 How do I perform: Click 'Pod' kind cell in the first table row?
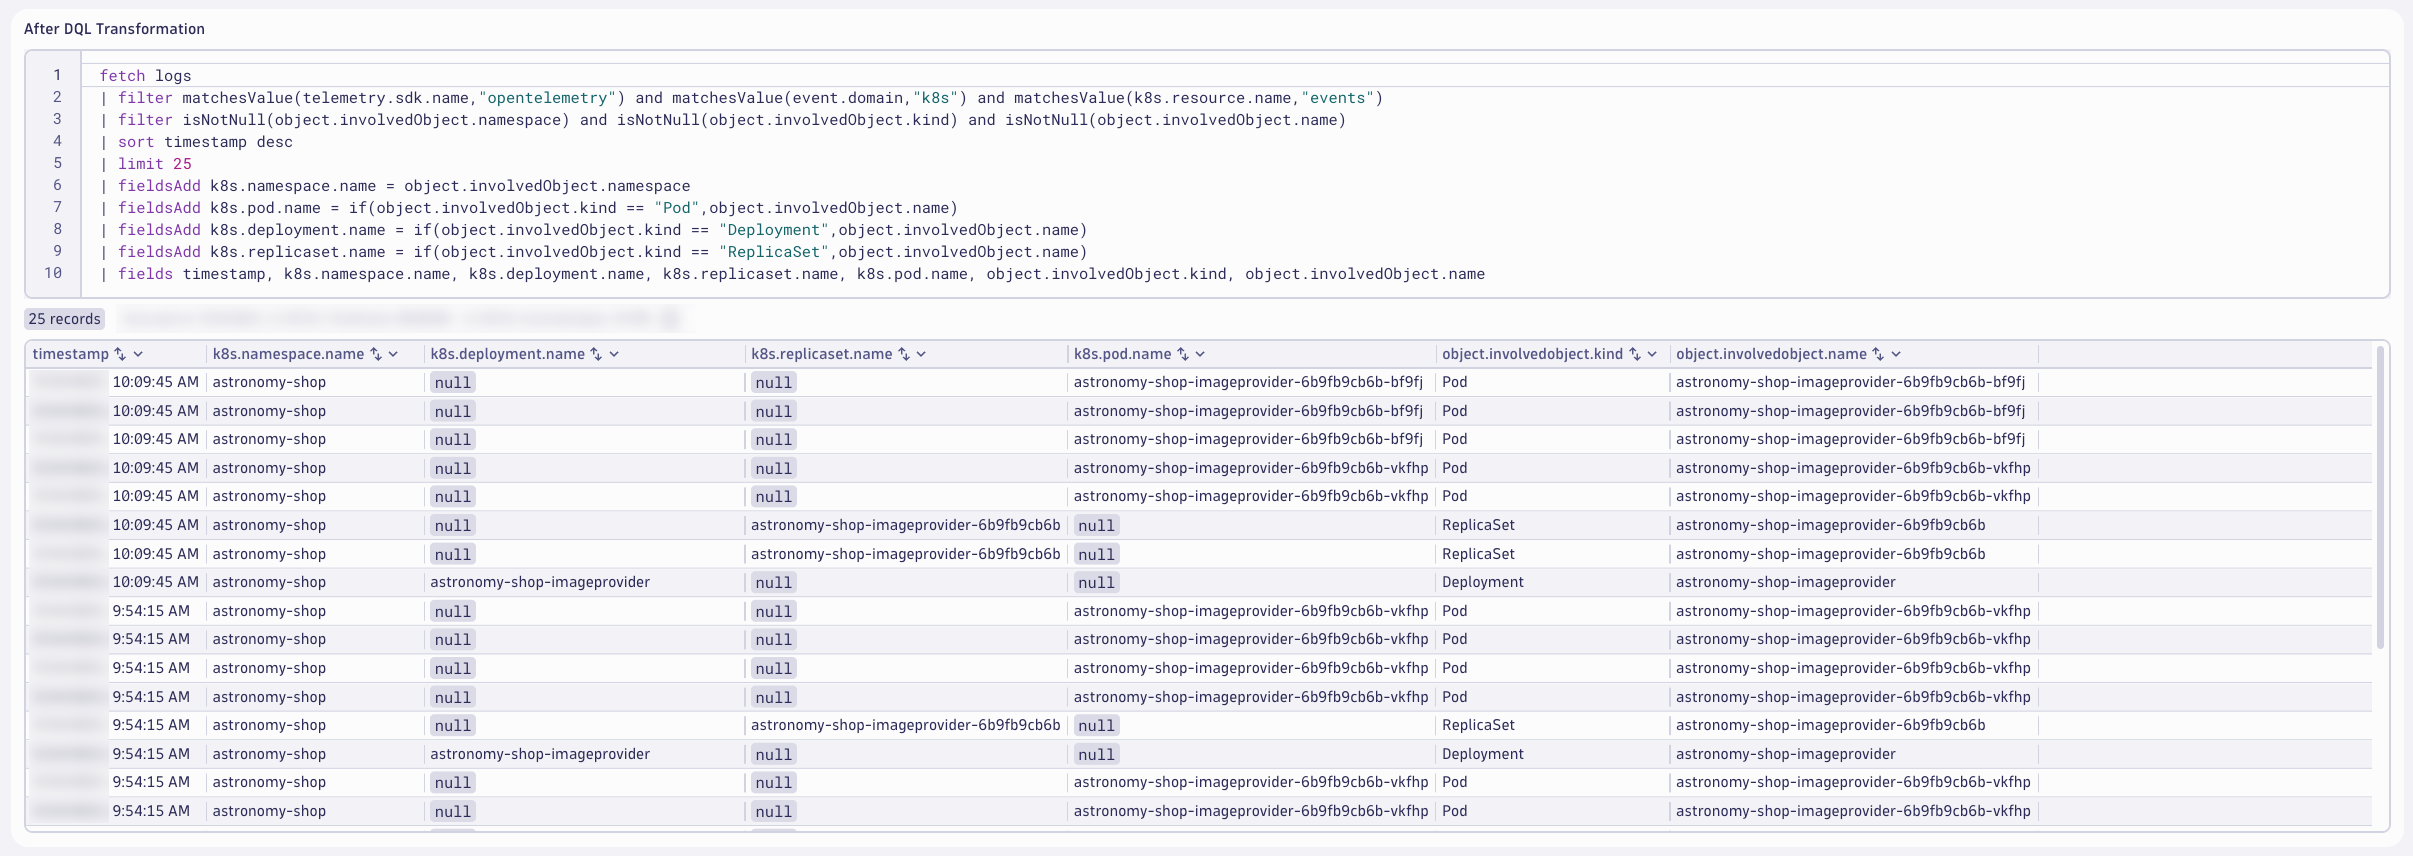point(1455,382)
